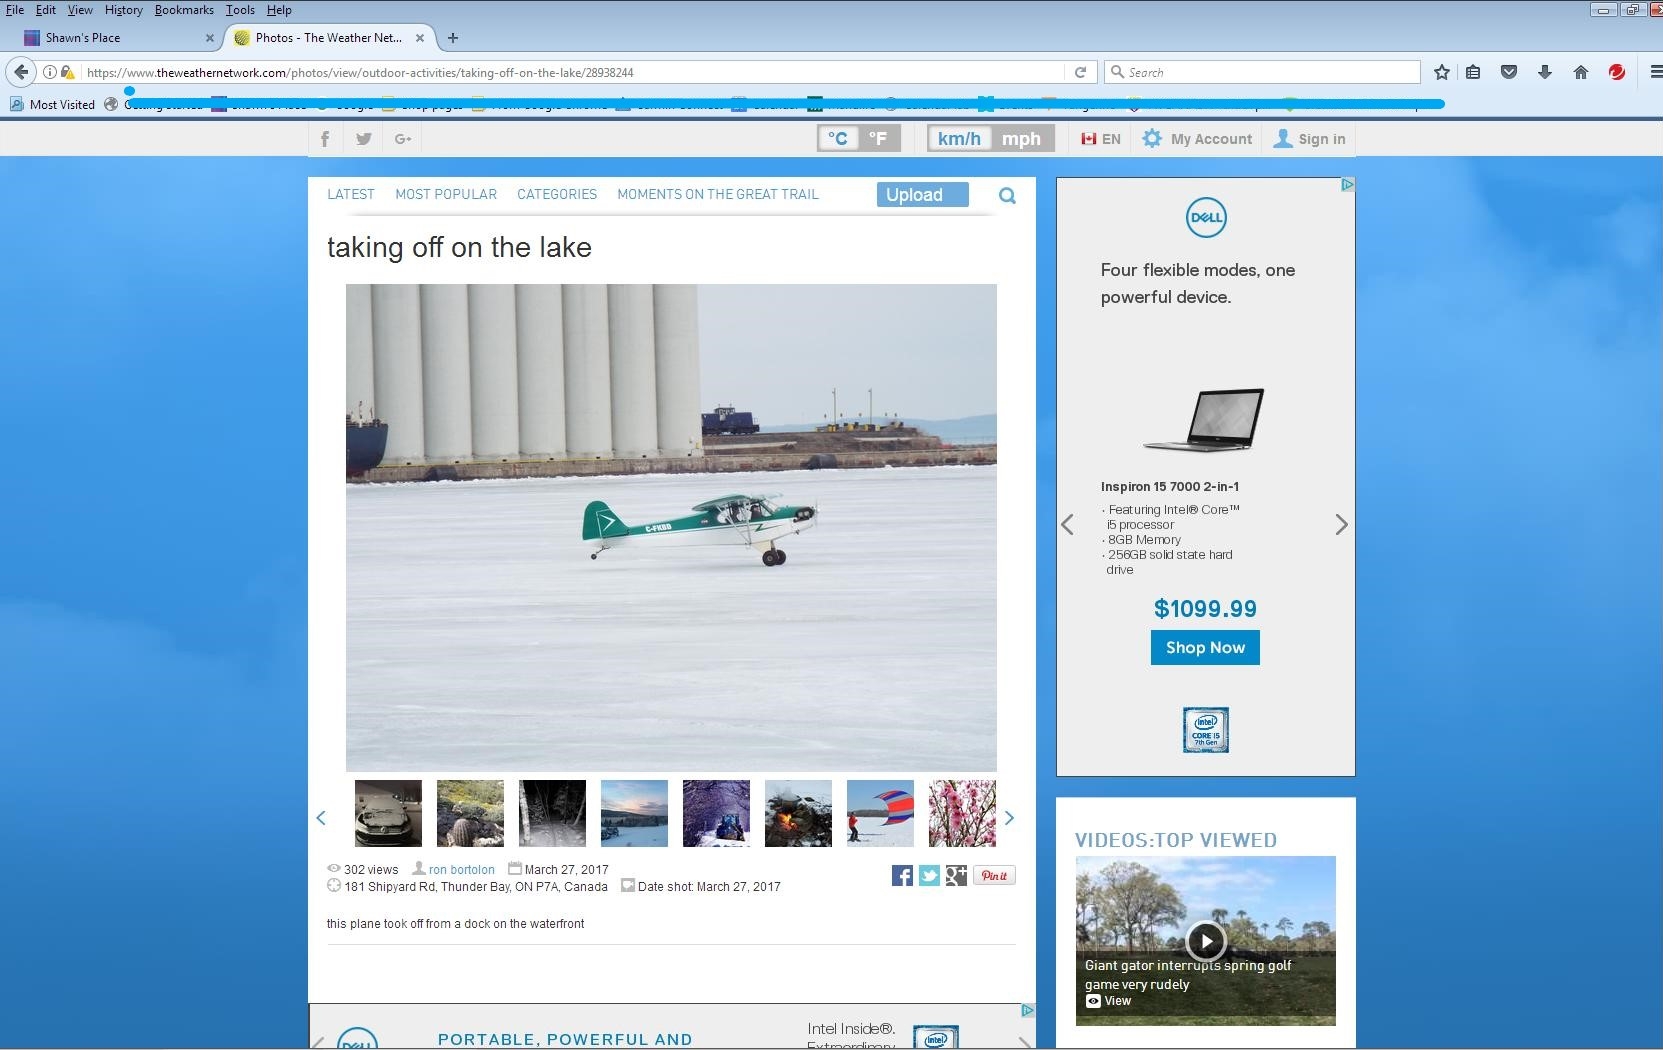Play the giant gator video
Screen dimensions: 1663x1050
(x=1205, y=940)
